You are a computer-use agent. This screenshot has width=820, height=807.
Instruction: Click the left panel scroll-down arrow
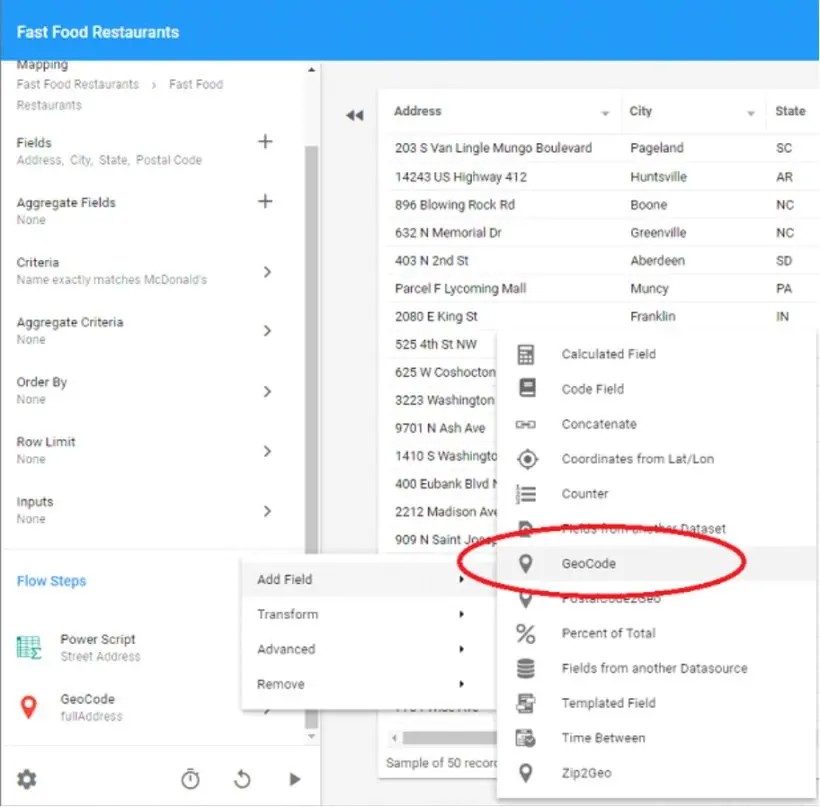tap(312, 736)
